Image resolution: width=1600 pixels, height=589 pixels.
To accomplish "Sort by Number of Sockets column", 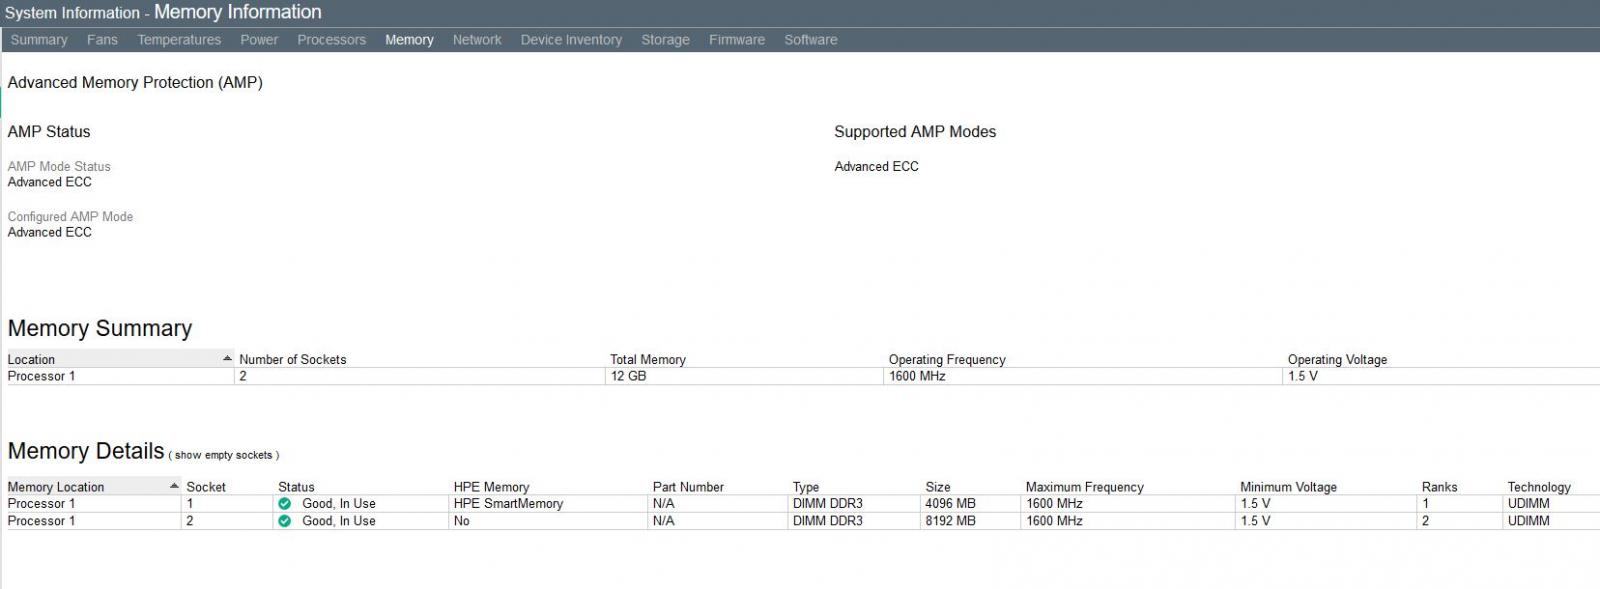I will tap(293, 360).
